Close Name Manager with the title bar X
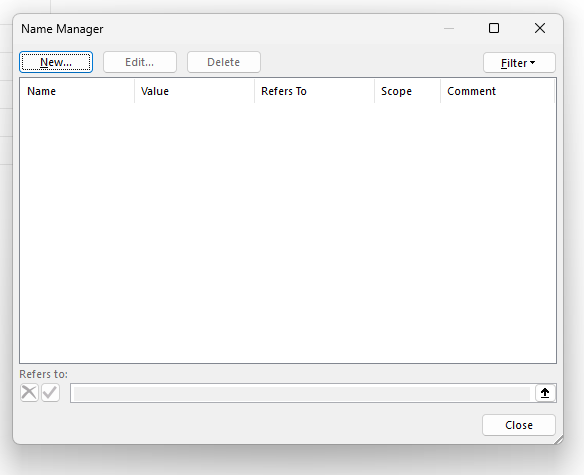This screenshot has height=475, width=584. coord(540,28)
